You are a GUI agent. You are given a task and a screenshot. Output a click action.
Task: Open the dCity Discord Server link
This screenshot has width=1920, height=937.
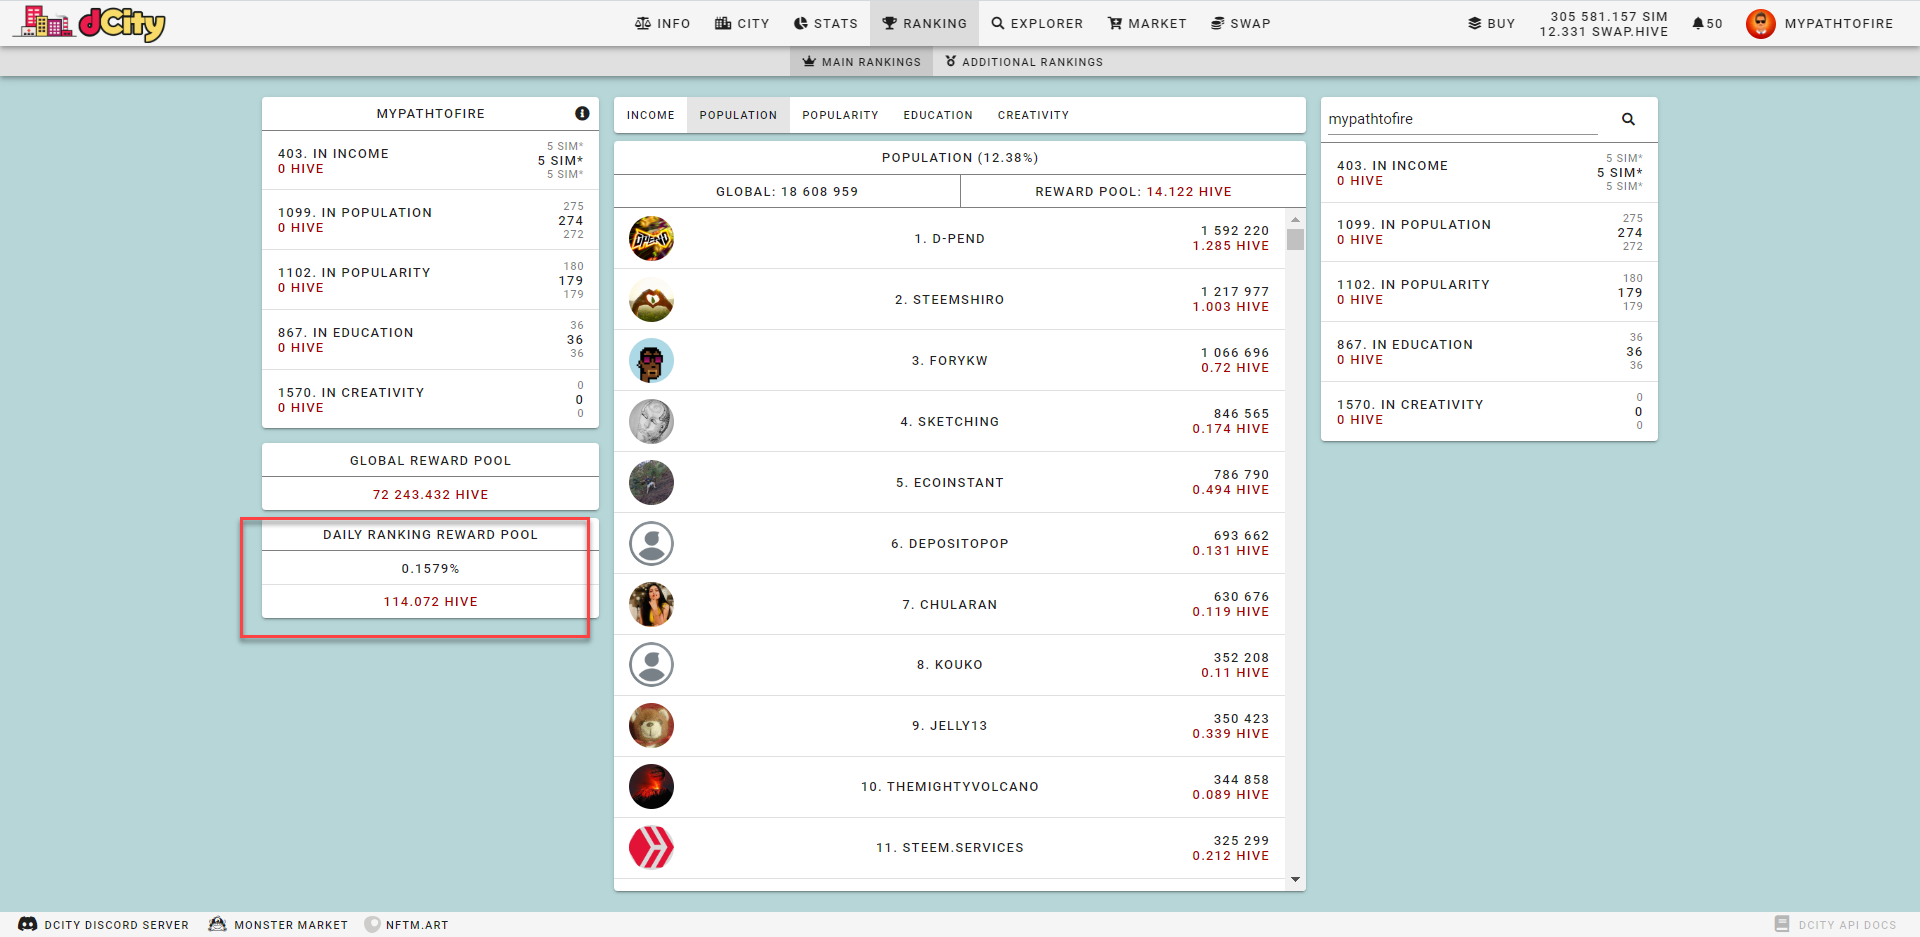(104, 925)
